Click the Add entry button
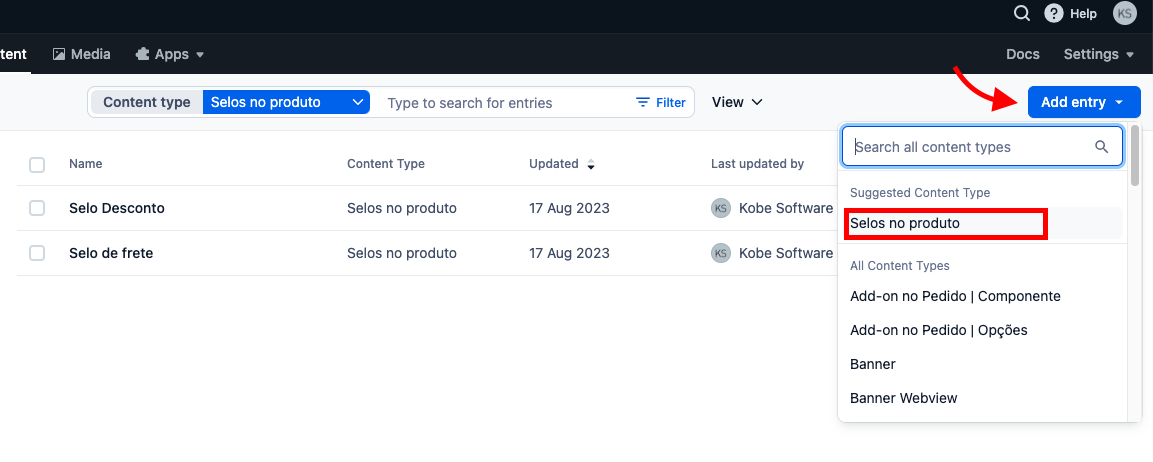Image resolution: width=1153 pixels, height=462 pixels. click(x=1083, y=102)
